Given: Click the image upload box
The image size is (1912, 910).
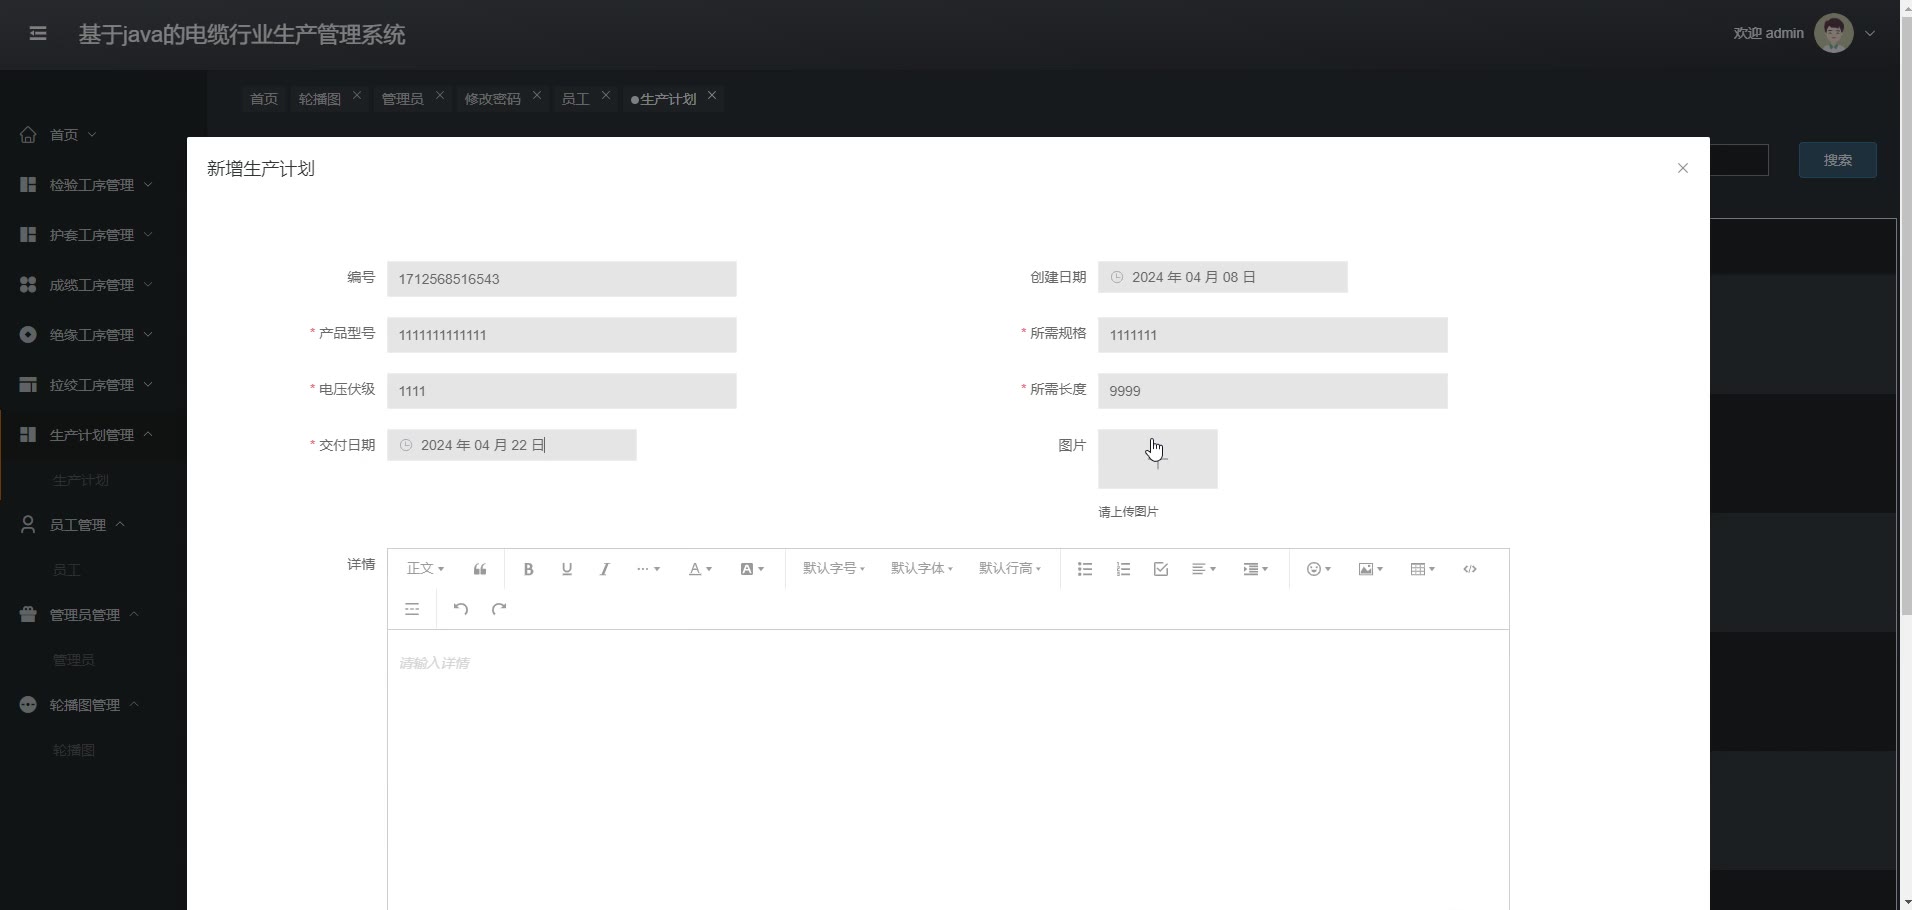Looking at the screenshot, I should (1158, 459).
